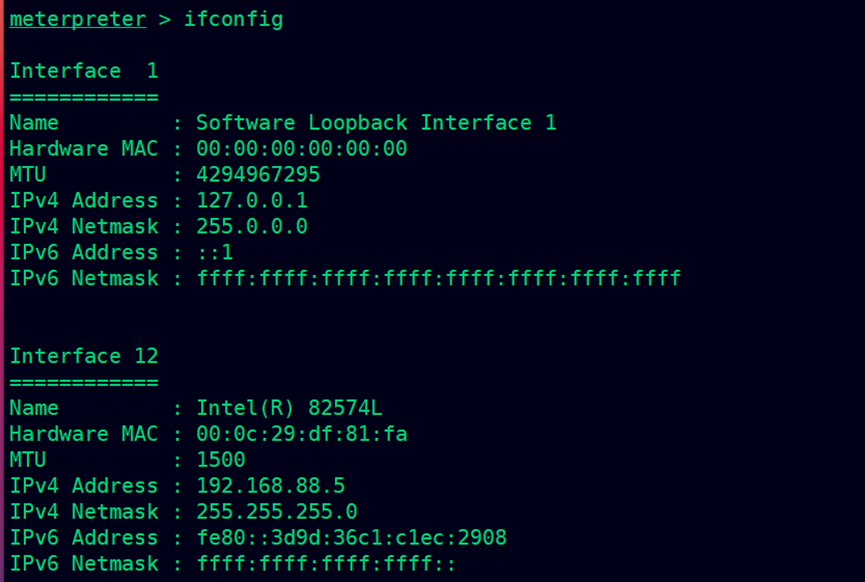
Task: Click the IPv6 address fe80::3d9d:36c1:c1ec:2908
Action: 351,537
